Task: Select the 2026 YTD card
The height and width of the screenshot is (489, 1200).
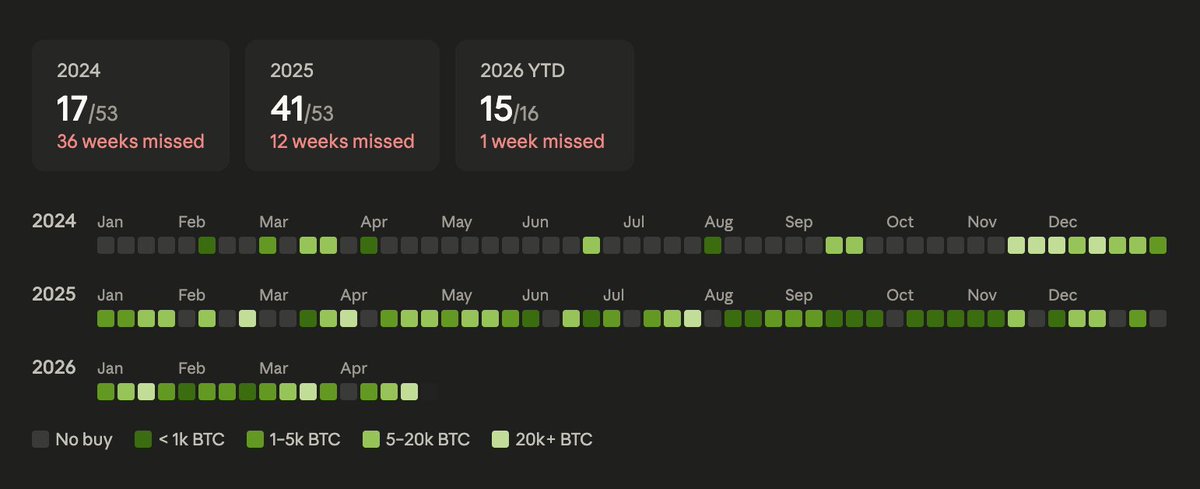Action: 544,106
